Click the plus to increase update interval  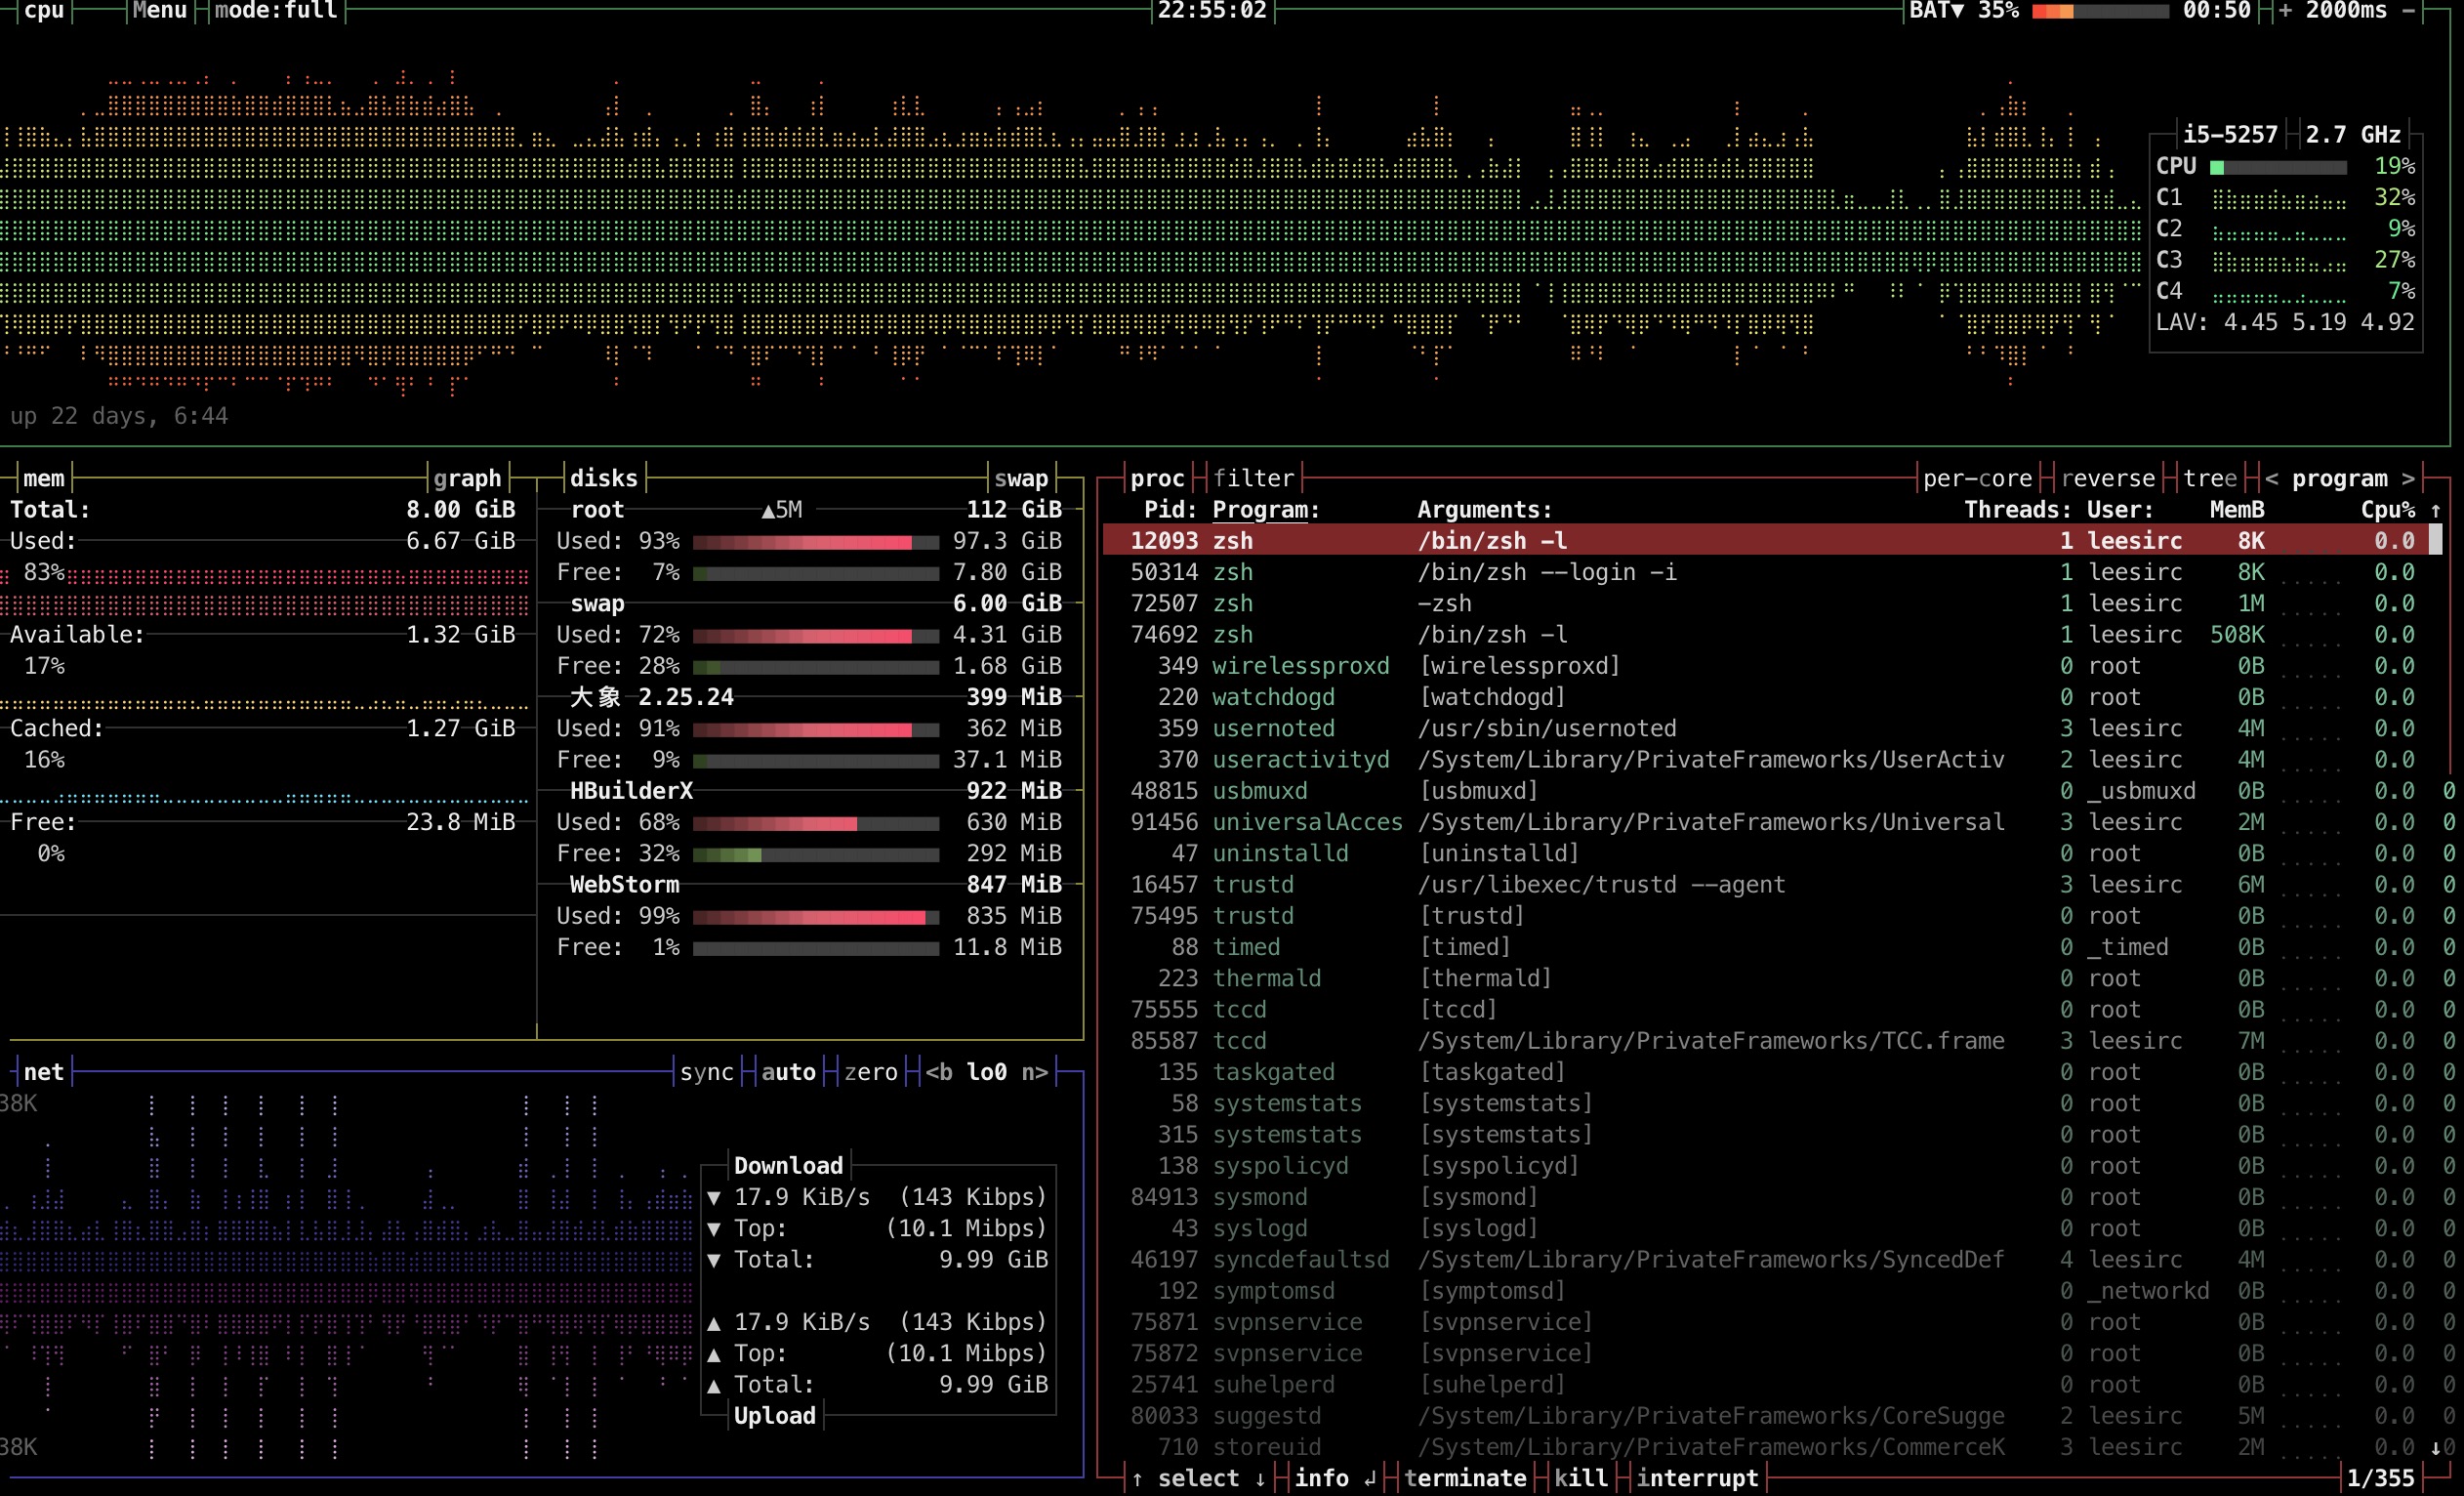(x=2285, y=10)
